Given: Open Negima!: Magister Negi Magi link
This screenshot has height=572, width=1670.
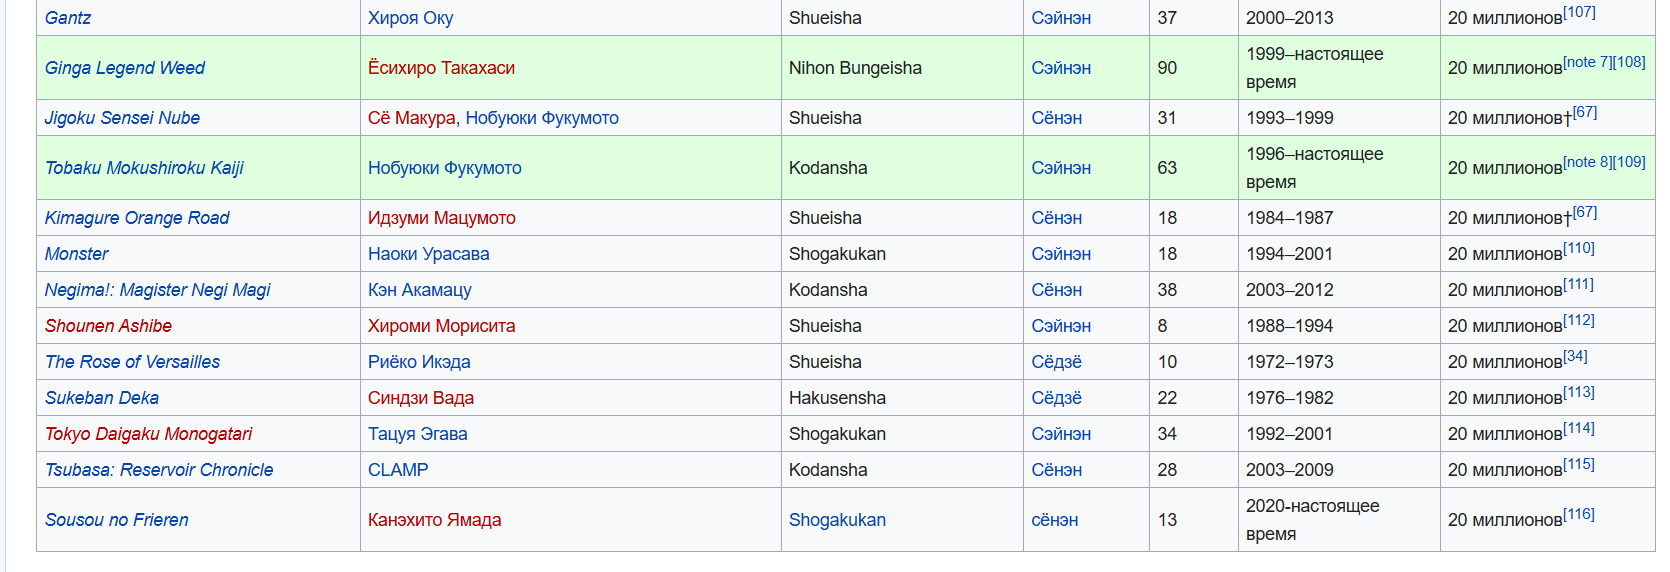Looking at the screenshot, I should [x=157, y=290].
